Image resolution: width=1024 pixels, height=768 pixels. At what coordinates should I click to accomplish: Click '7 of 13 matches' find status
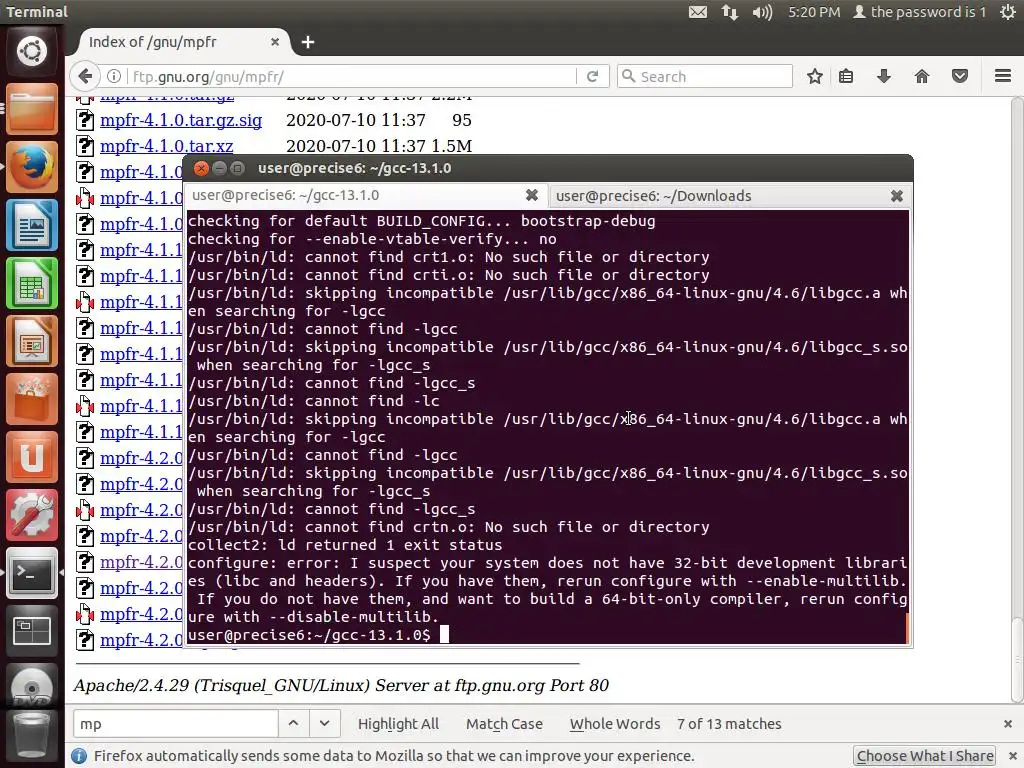tap(729, 724)
